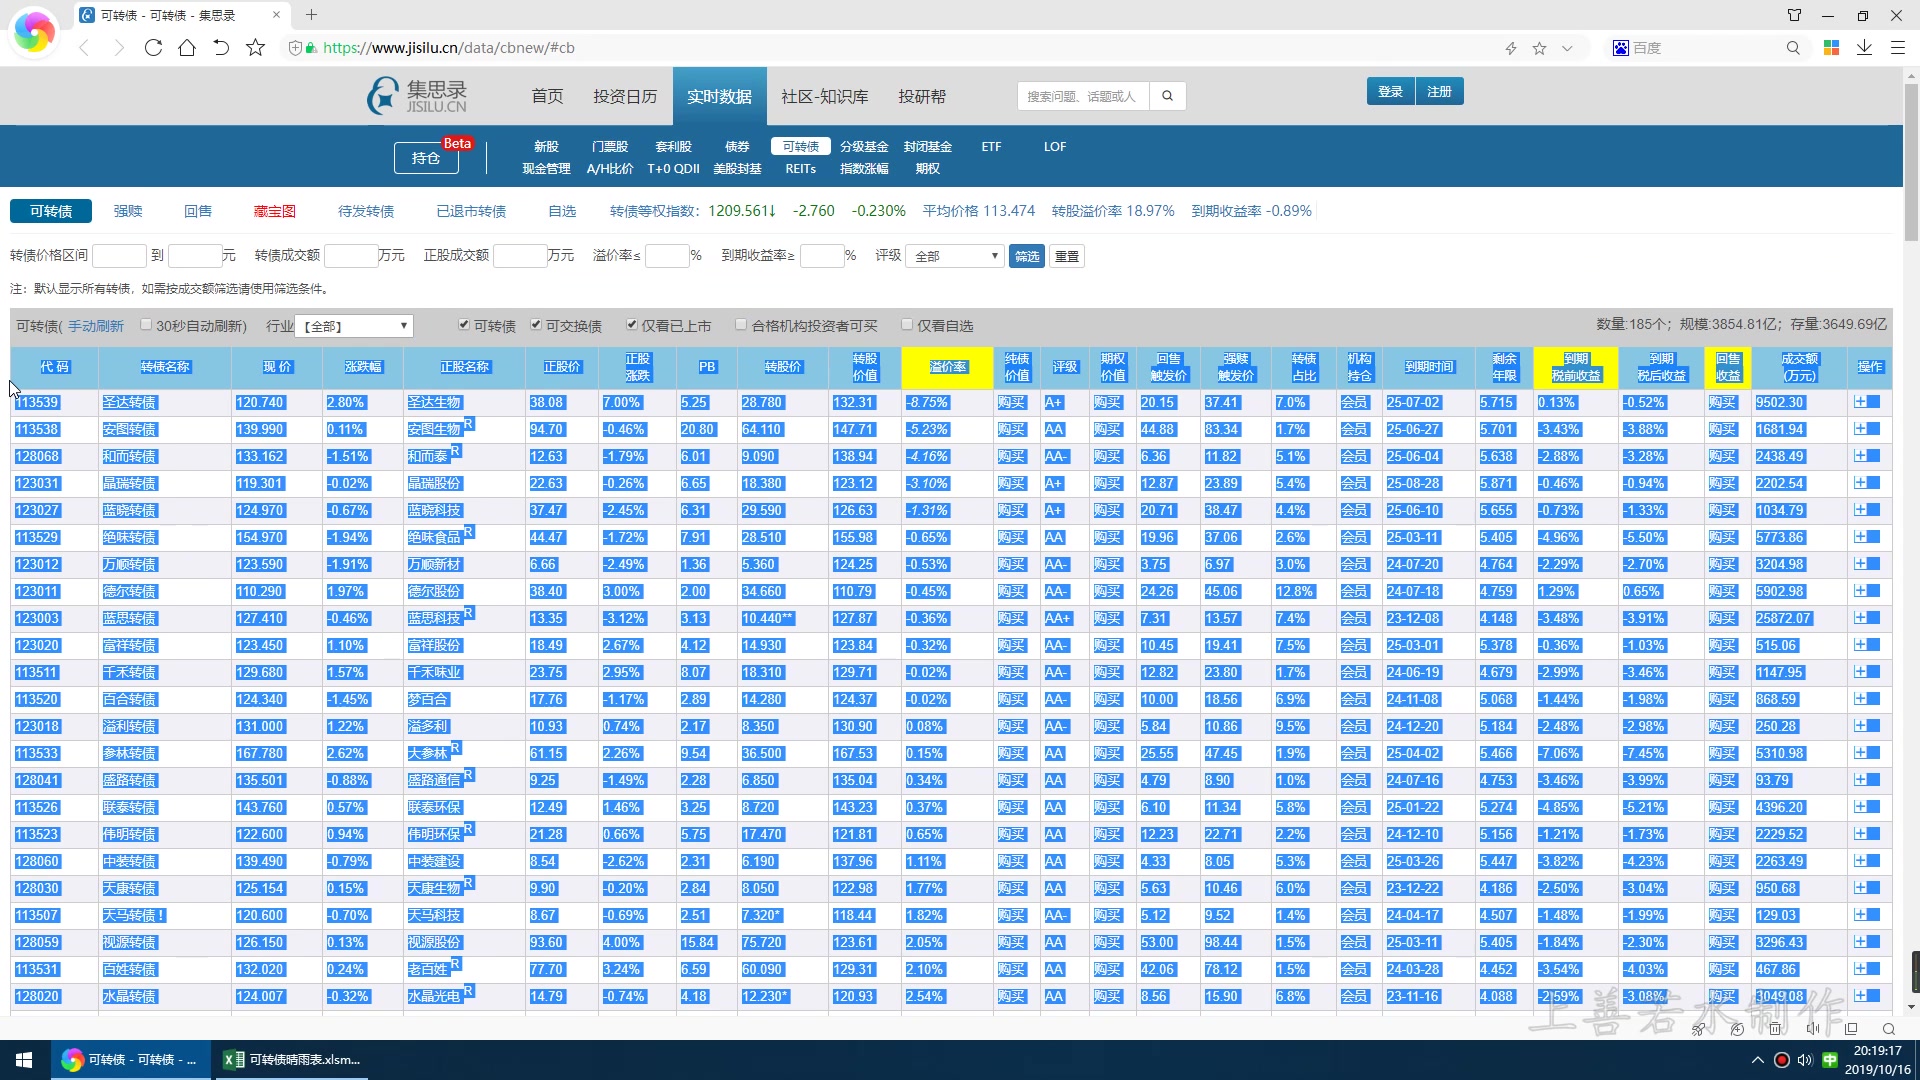Toggle the 可交换债 checkbox
Screen dimensions: 1920x1080
(536, 324)
